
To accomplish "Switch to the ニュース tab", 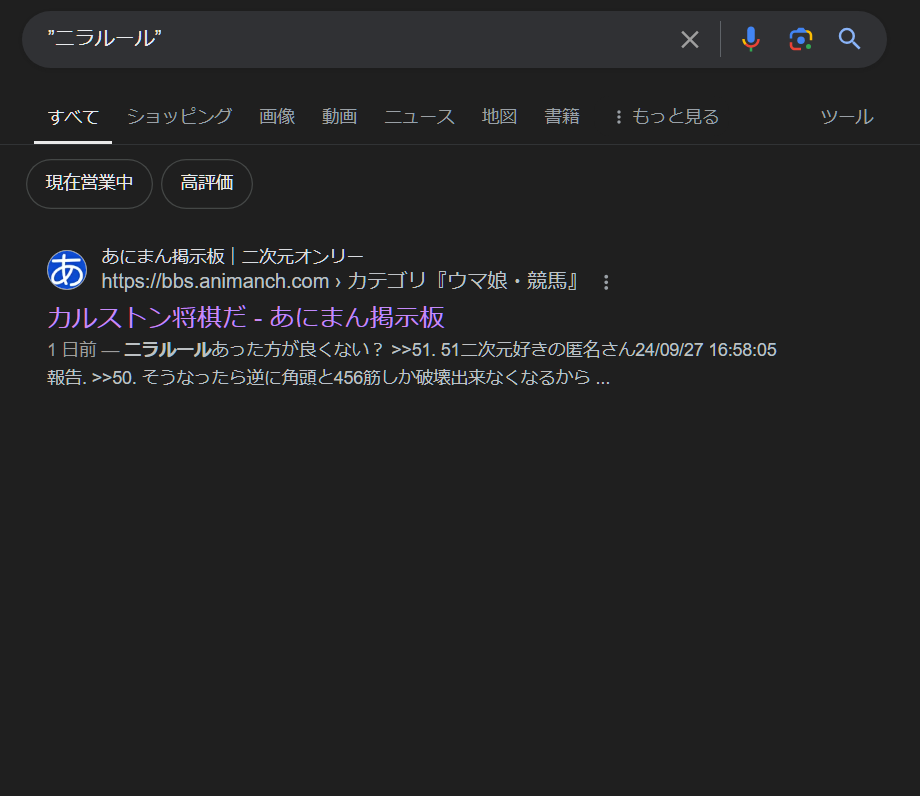I will point(419,117).
